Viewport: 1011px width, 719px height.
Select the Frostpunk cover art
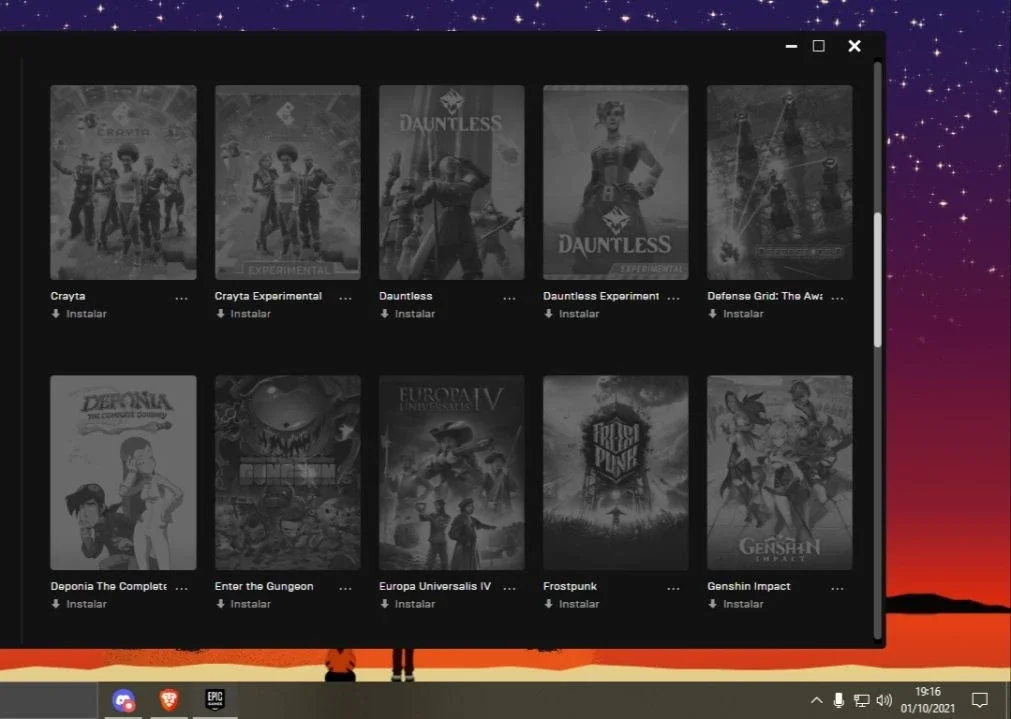[616, 473]
